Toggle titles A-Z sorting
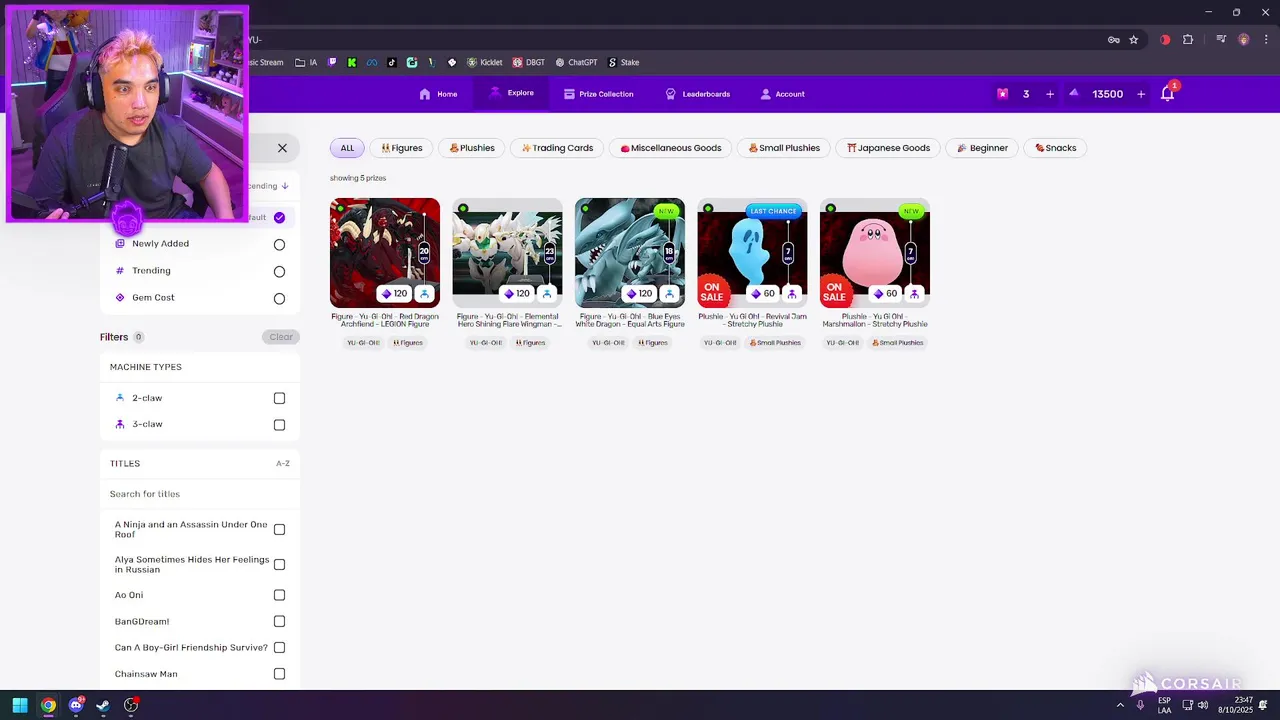The width and height of the screenshot is (1280, 720). click(283, 464)
